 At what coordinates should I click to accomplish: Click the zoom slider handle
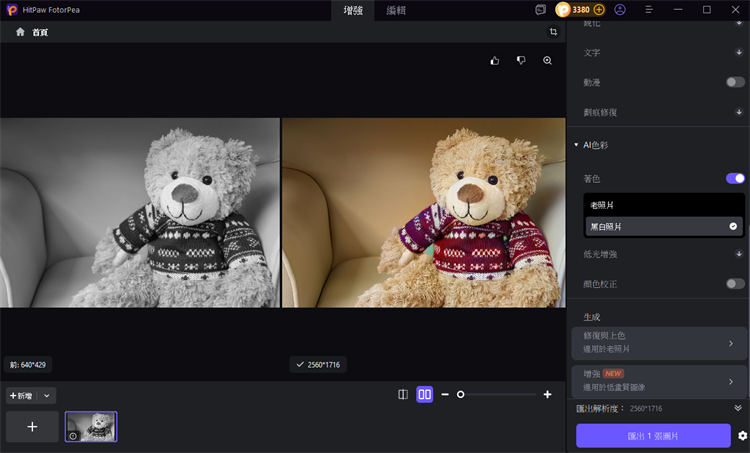point(460,395)
